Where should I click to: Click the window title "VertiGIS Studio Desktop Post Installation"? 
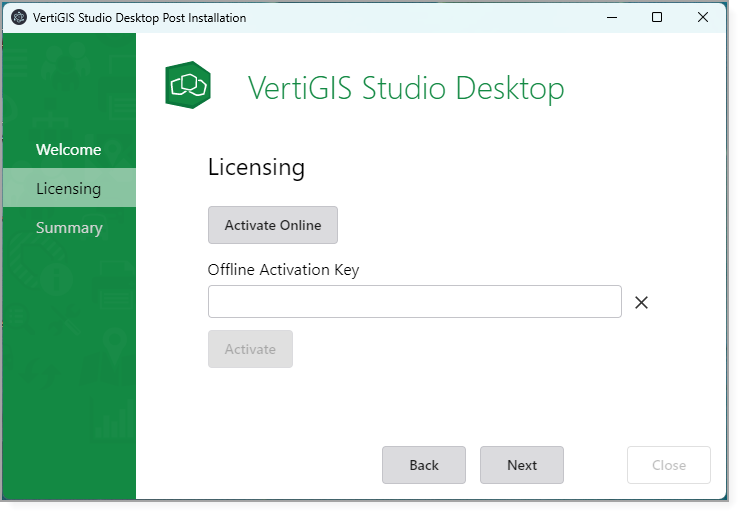140,18
